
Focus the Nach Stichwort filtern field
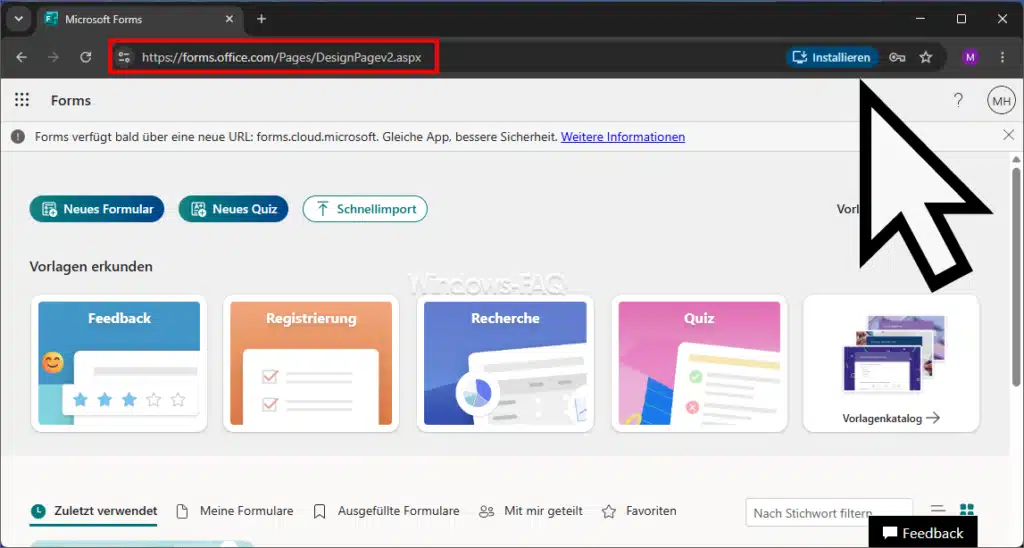(x=829, y=513)
